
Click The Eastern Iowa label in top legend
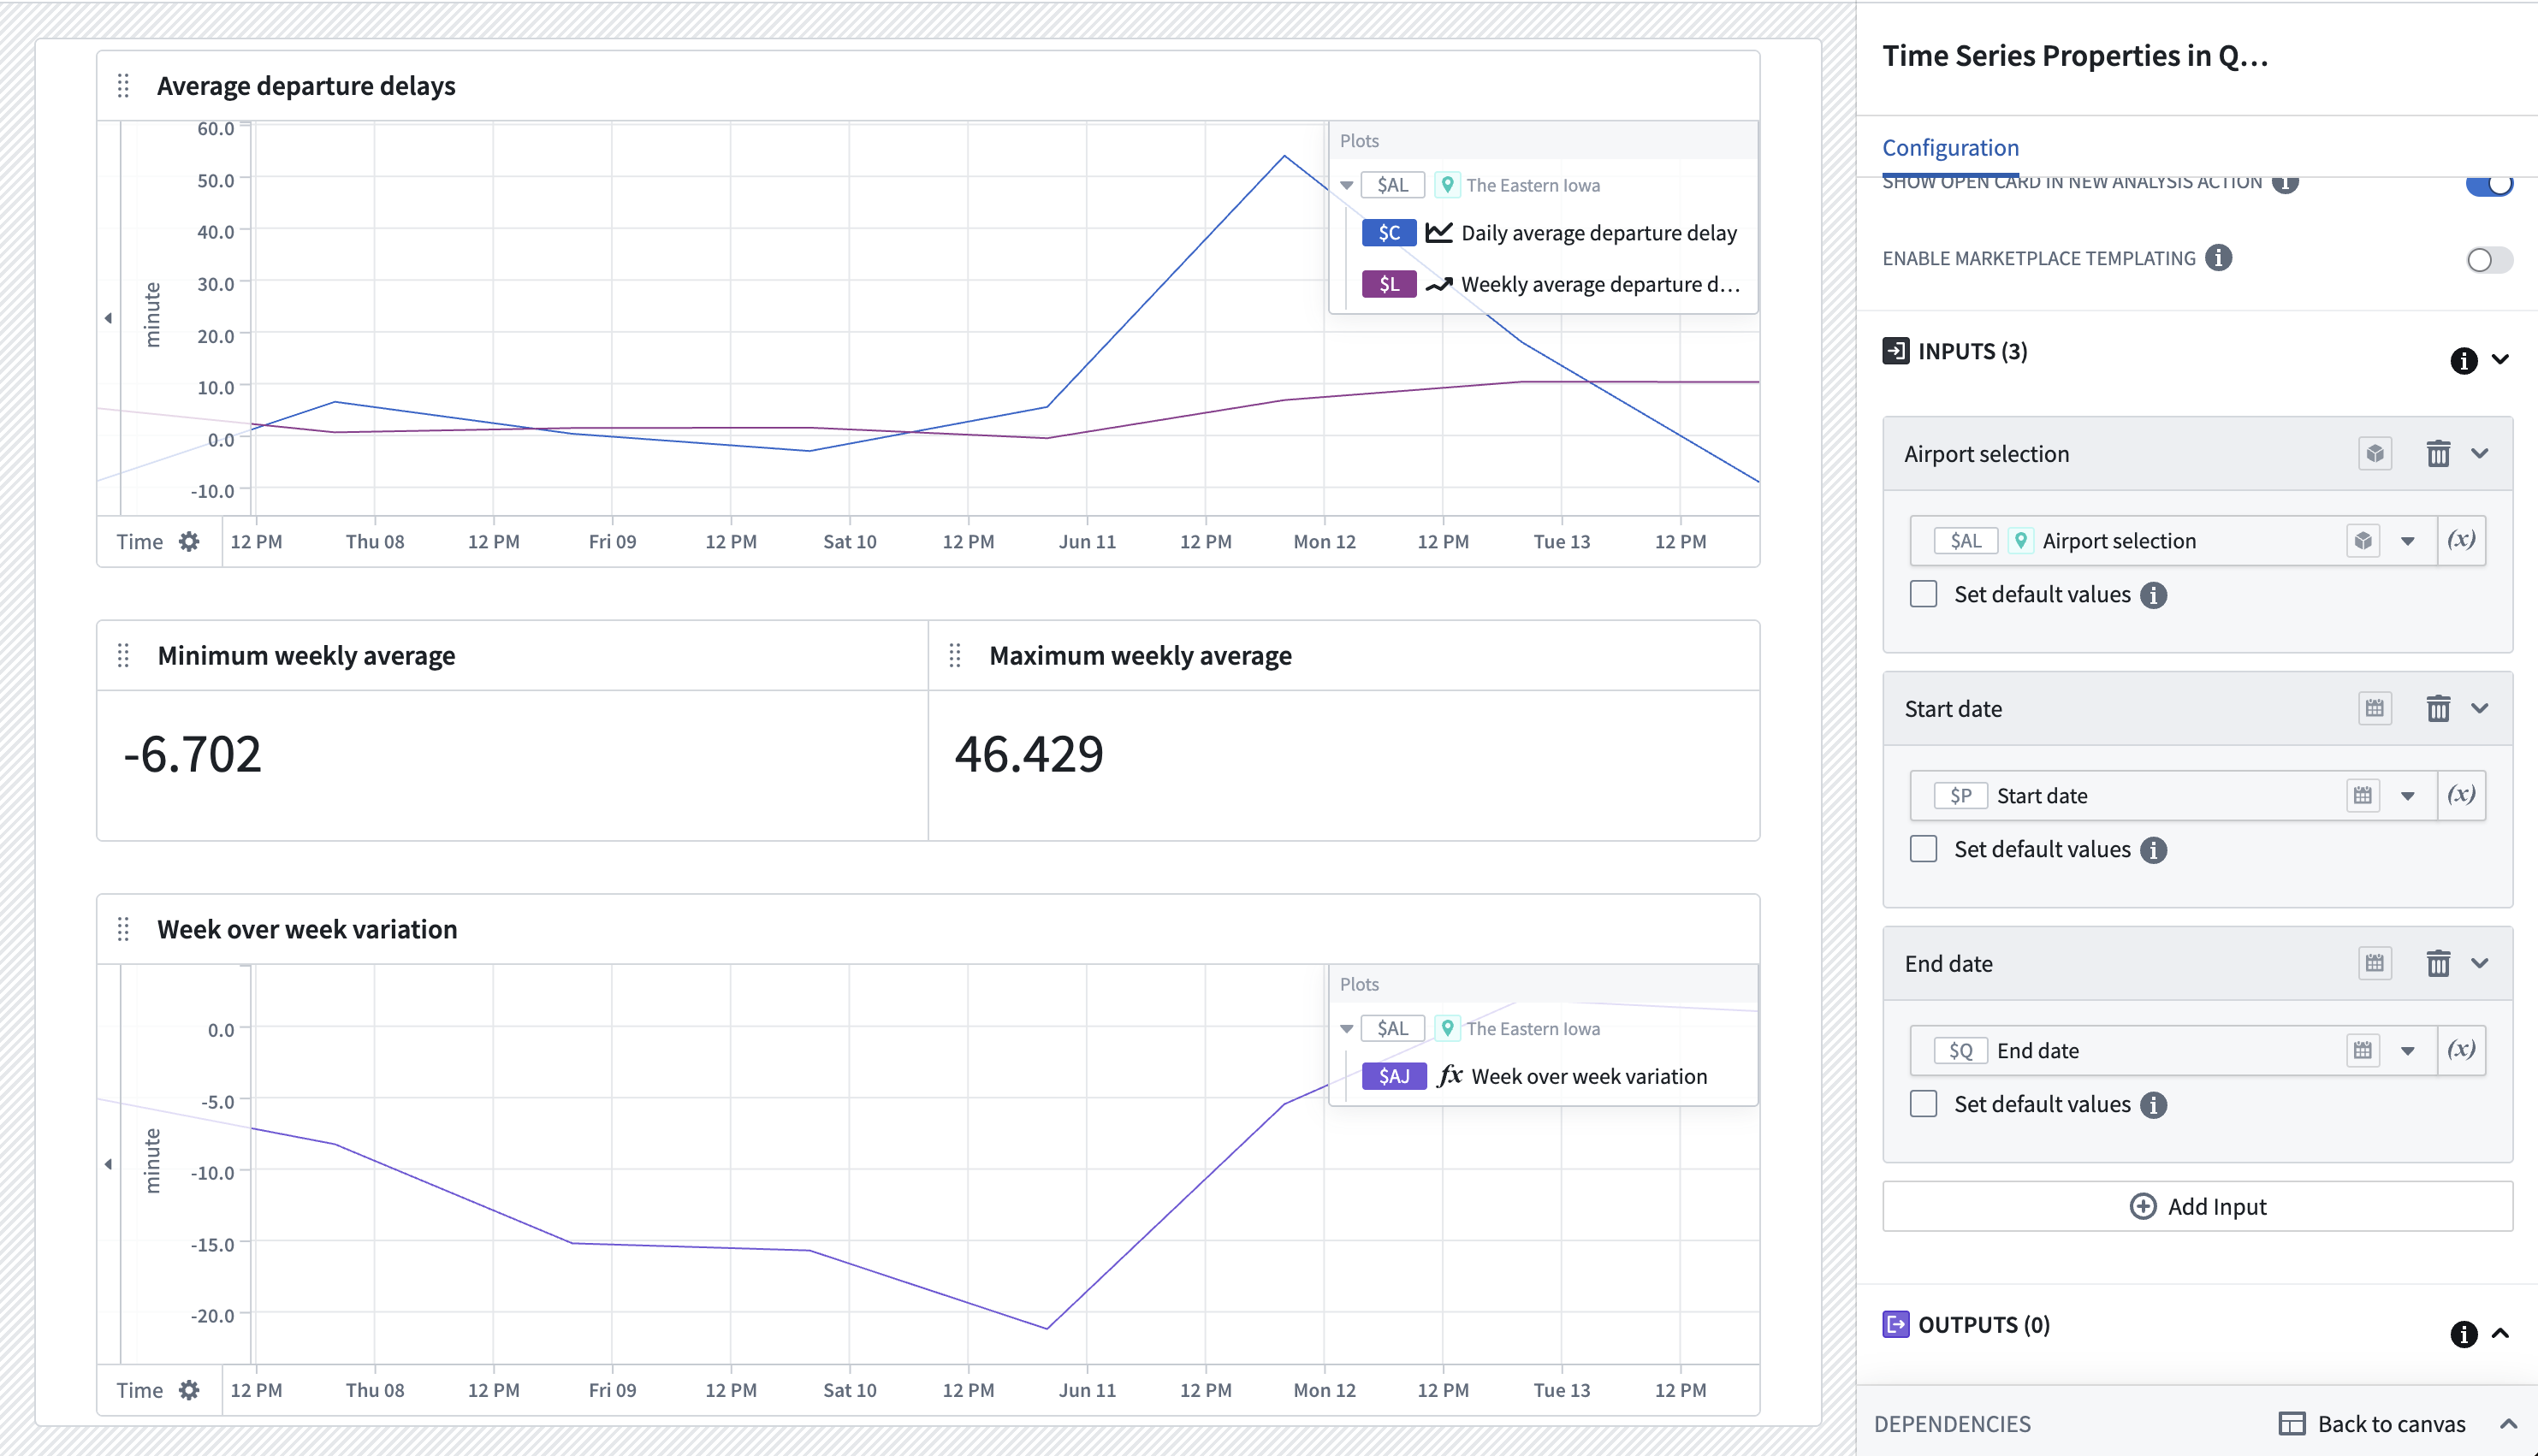pyautogui.click(x=1533, y=185)
